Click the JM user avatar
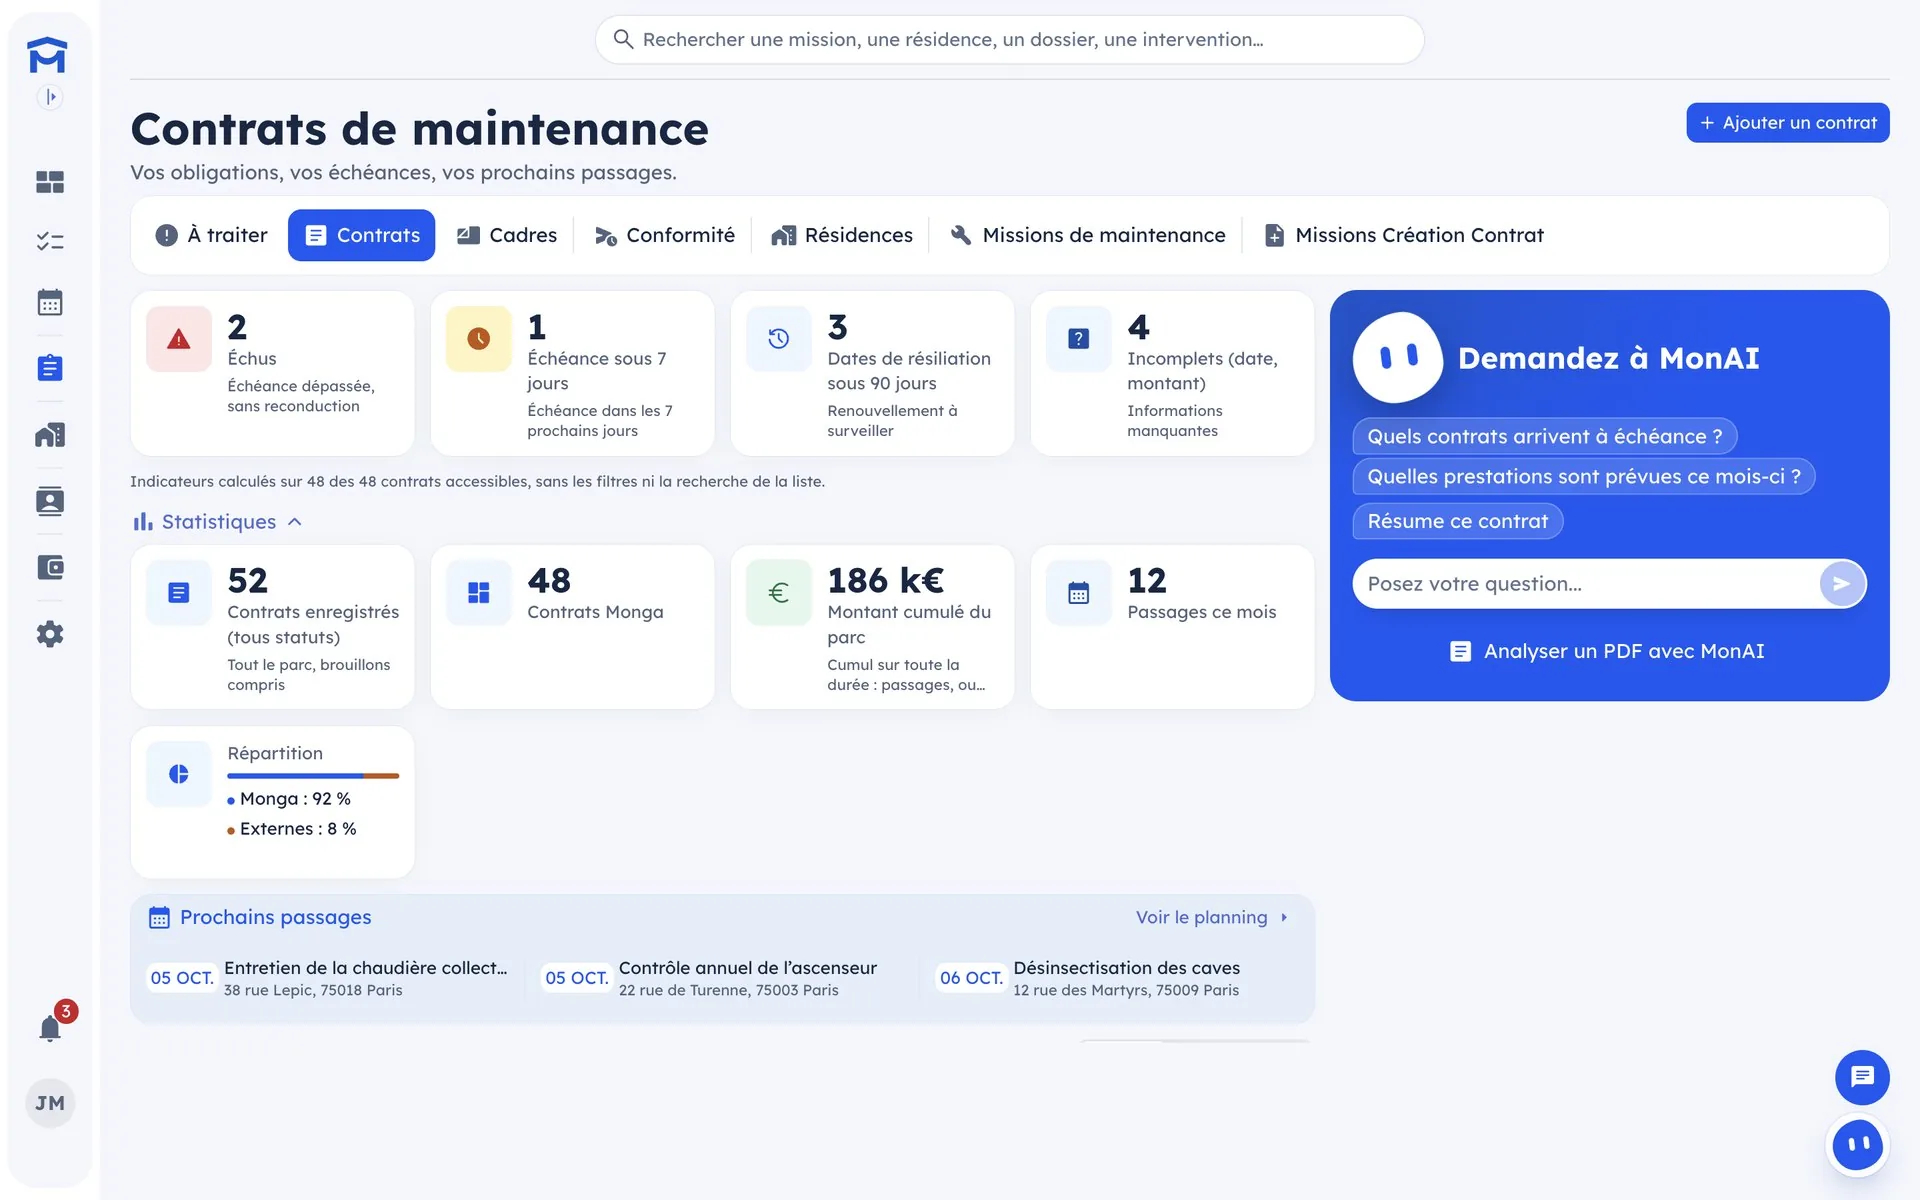 tap(50, 1103)
